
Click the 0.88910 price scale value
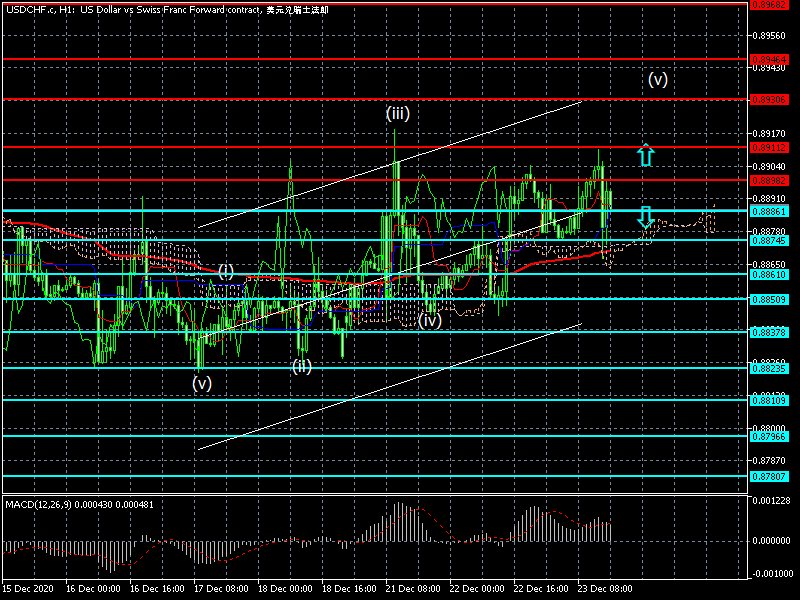769,198
